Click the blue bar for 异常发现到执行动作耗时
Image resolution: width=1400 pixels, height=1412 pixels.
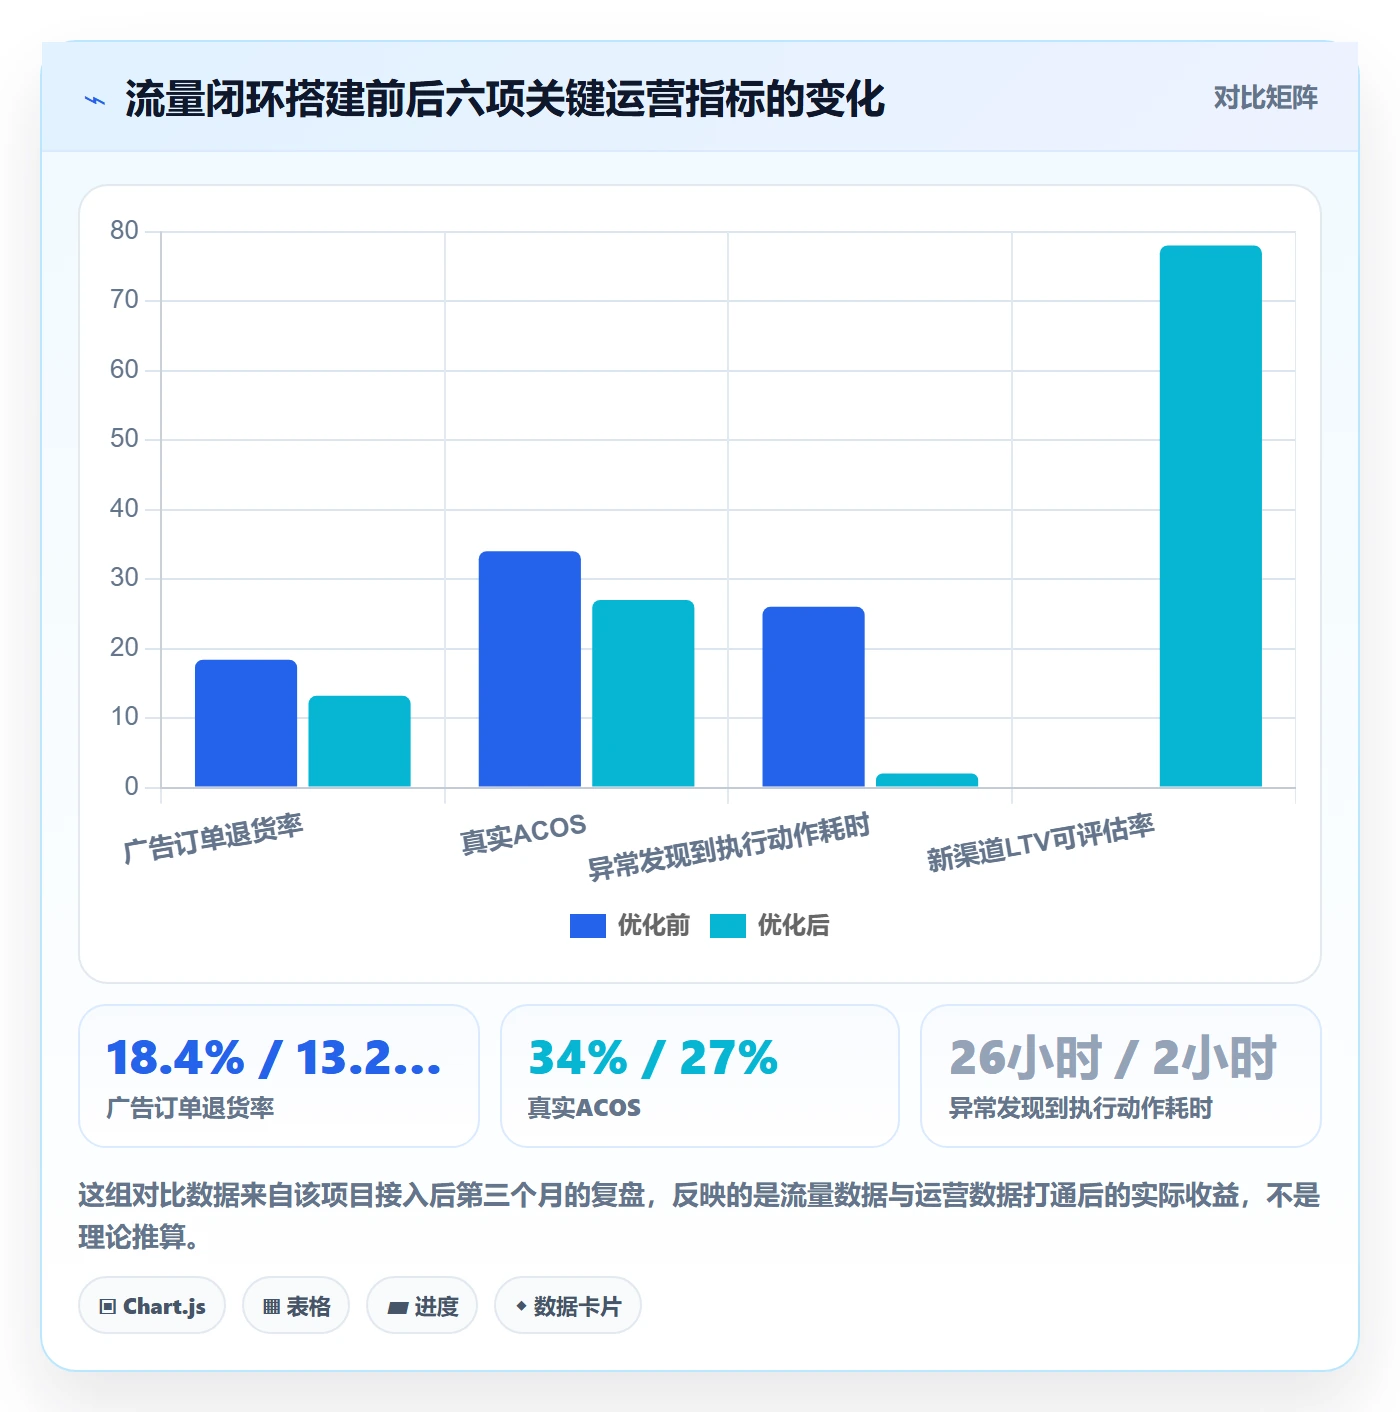coord(813,697)
